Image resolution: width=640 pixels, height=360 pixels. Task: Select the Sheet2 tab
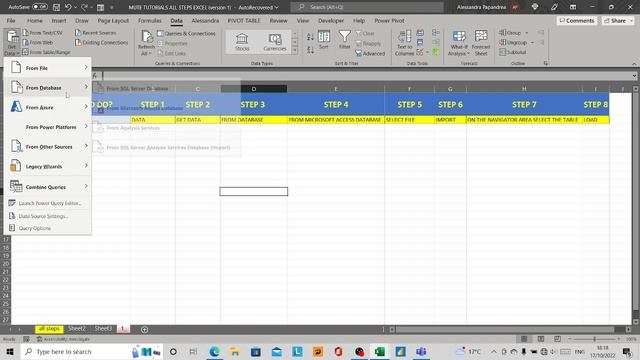click(x=77, y=329)
